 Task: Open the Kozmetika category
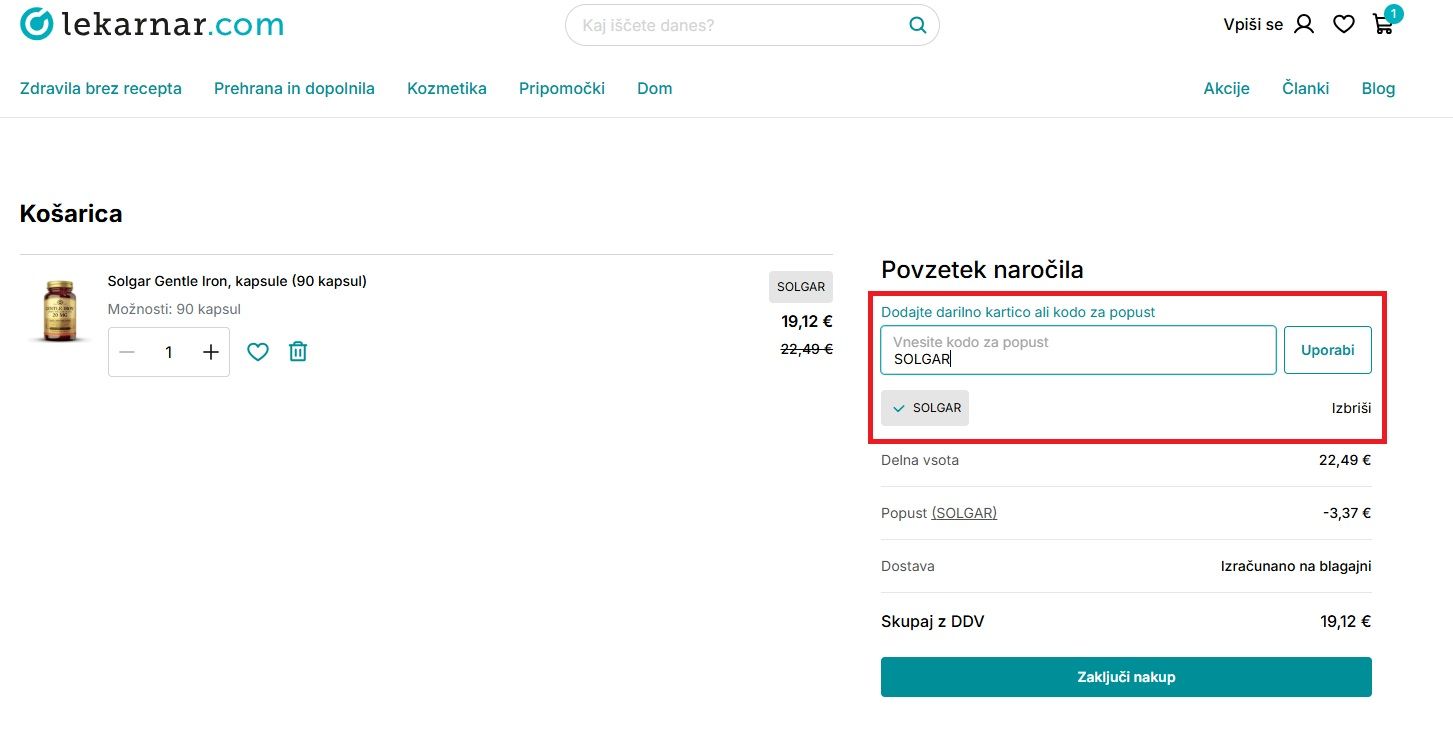point(447,88)
